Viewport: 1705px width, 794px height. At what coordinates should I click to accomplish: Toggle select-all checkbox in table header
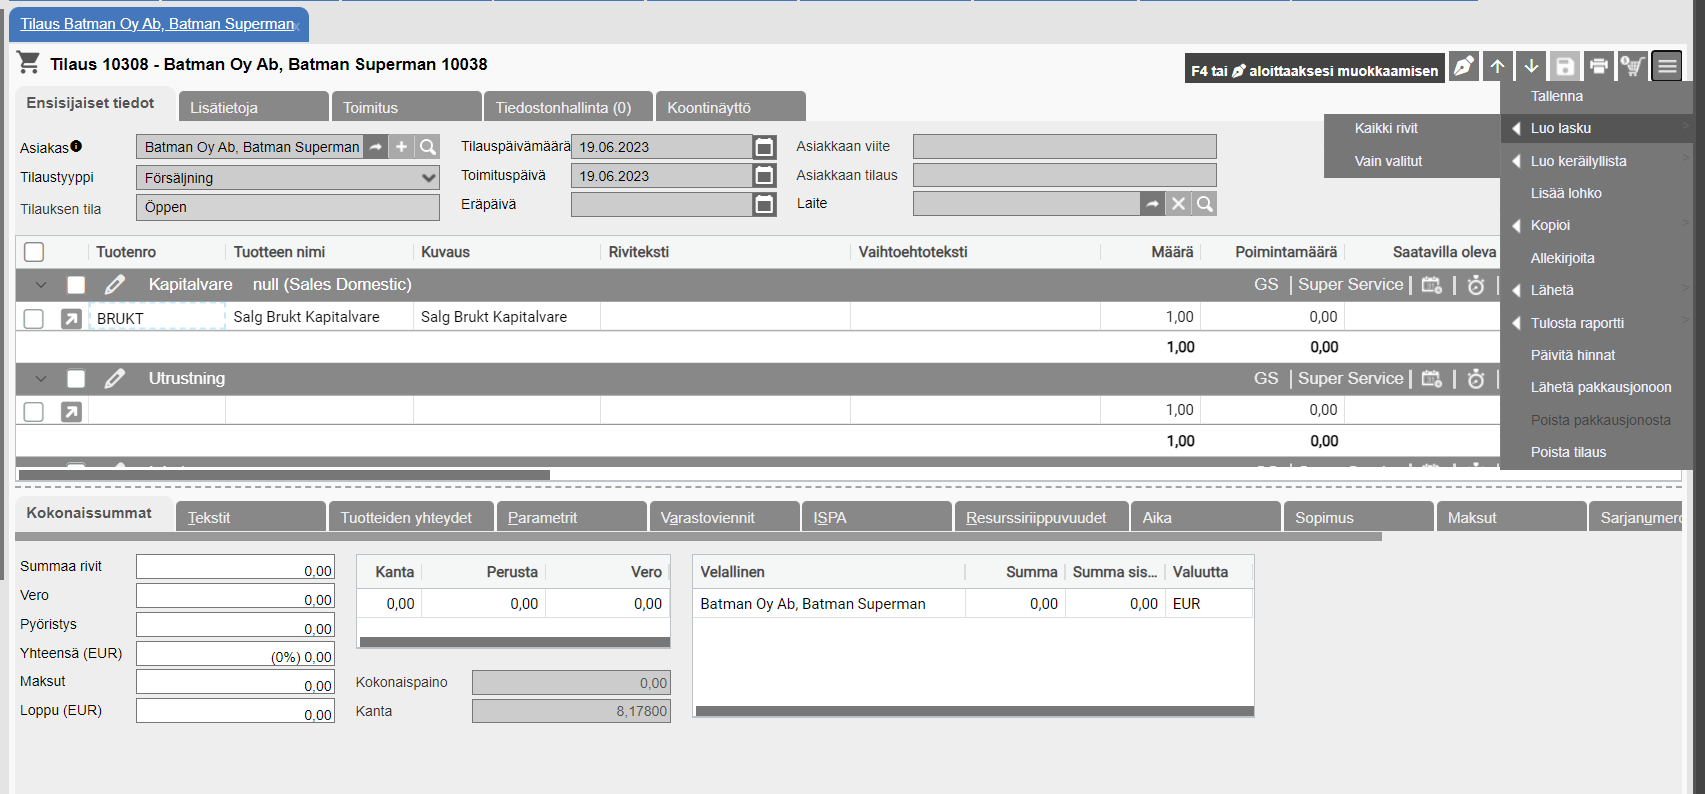coord(34,252)
